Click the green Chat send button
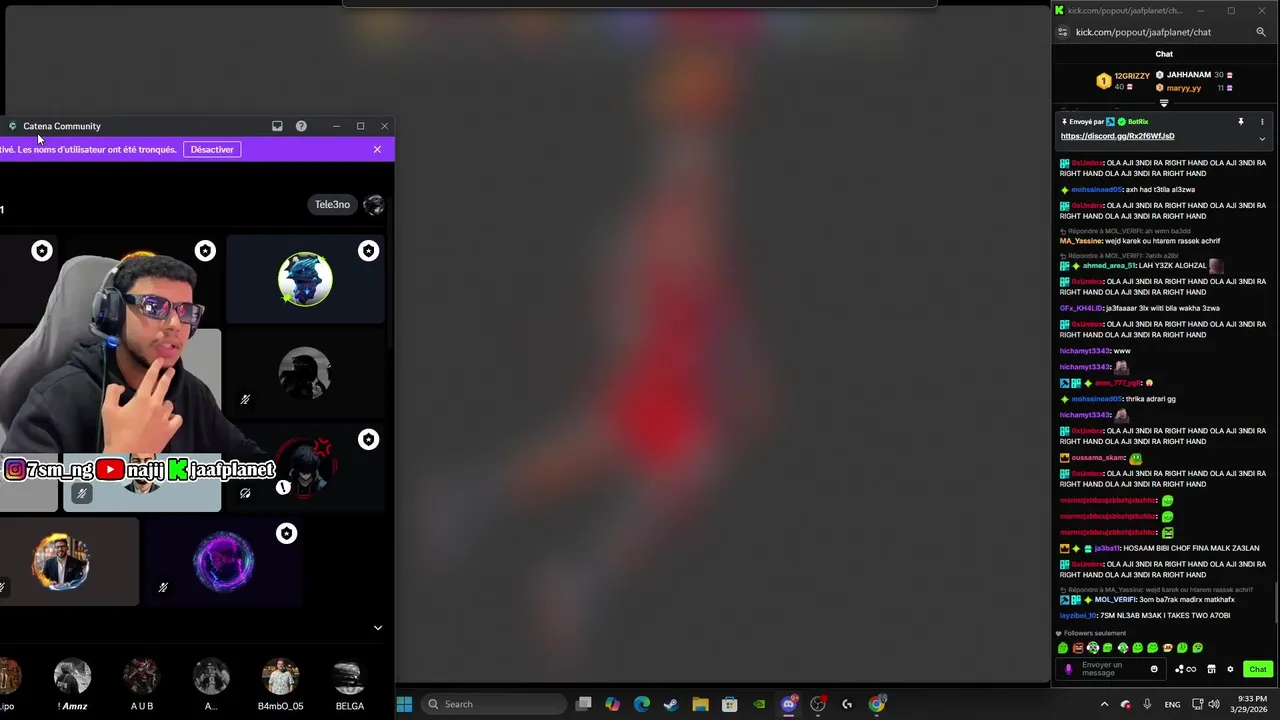Viewport: 1280px width, 720px height. 1258,670
